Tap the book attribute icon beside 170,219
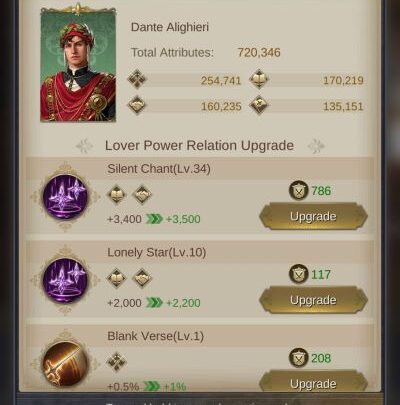This screenshot has height=405, width=400. (x=259, y=79)
